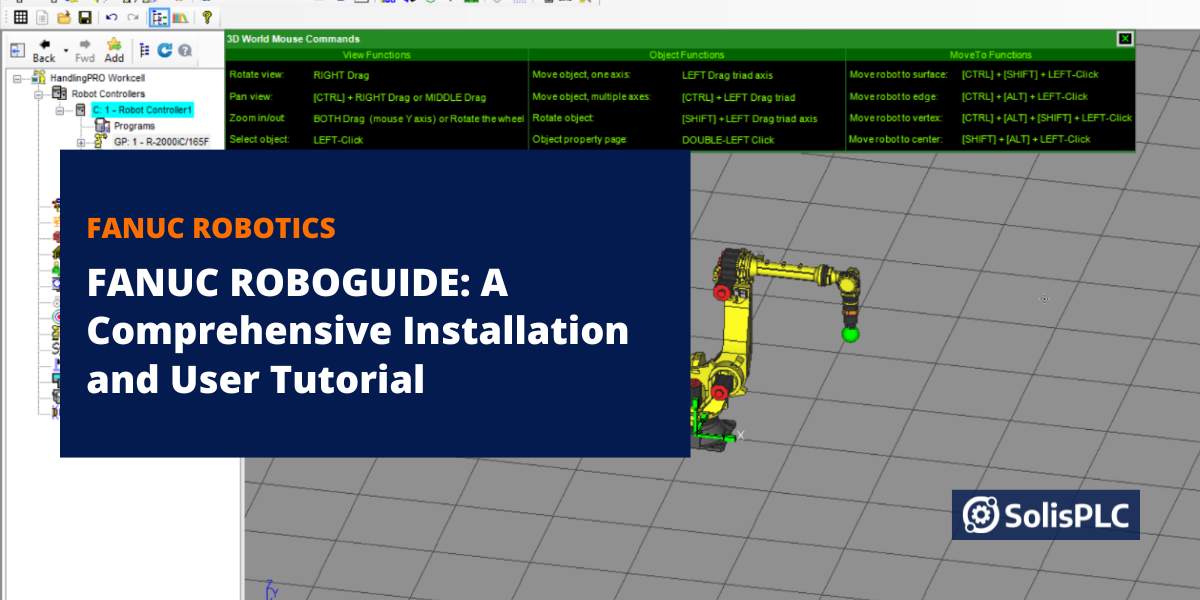
Task: Undo the last action
Action: tap(112, 17)
